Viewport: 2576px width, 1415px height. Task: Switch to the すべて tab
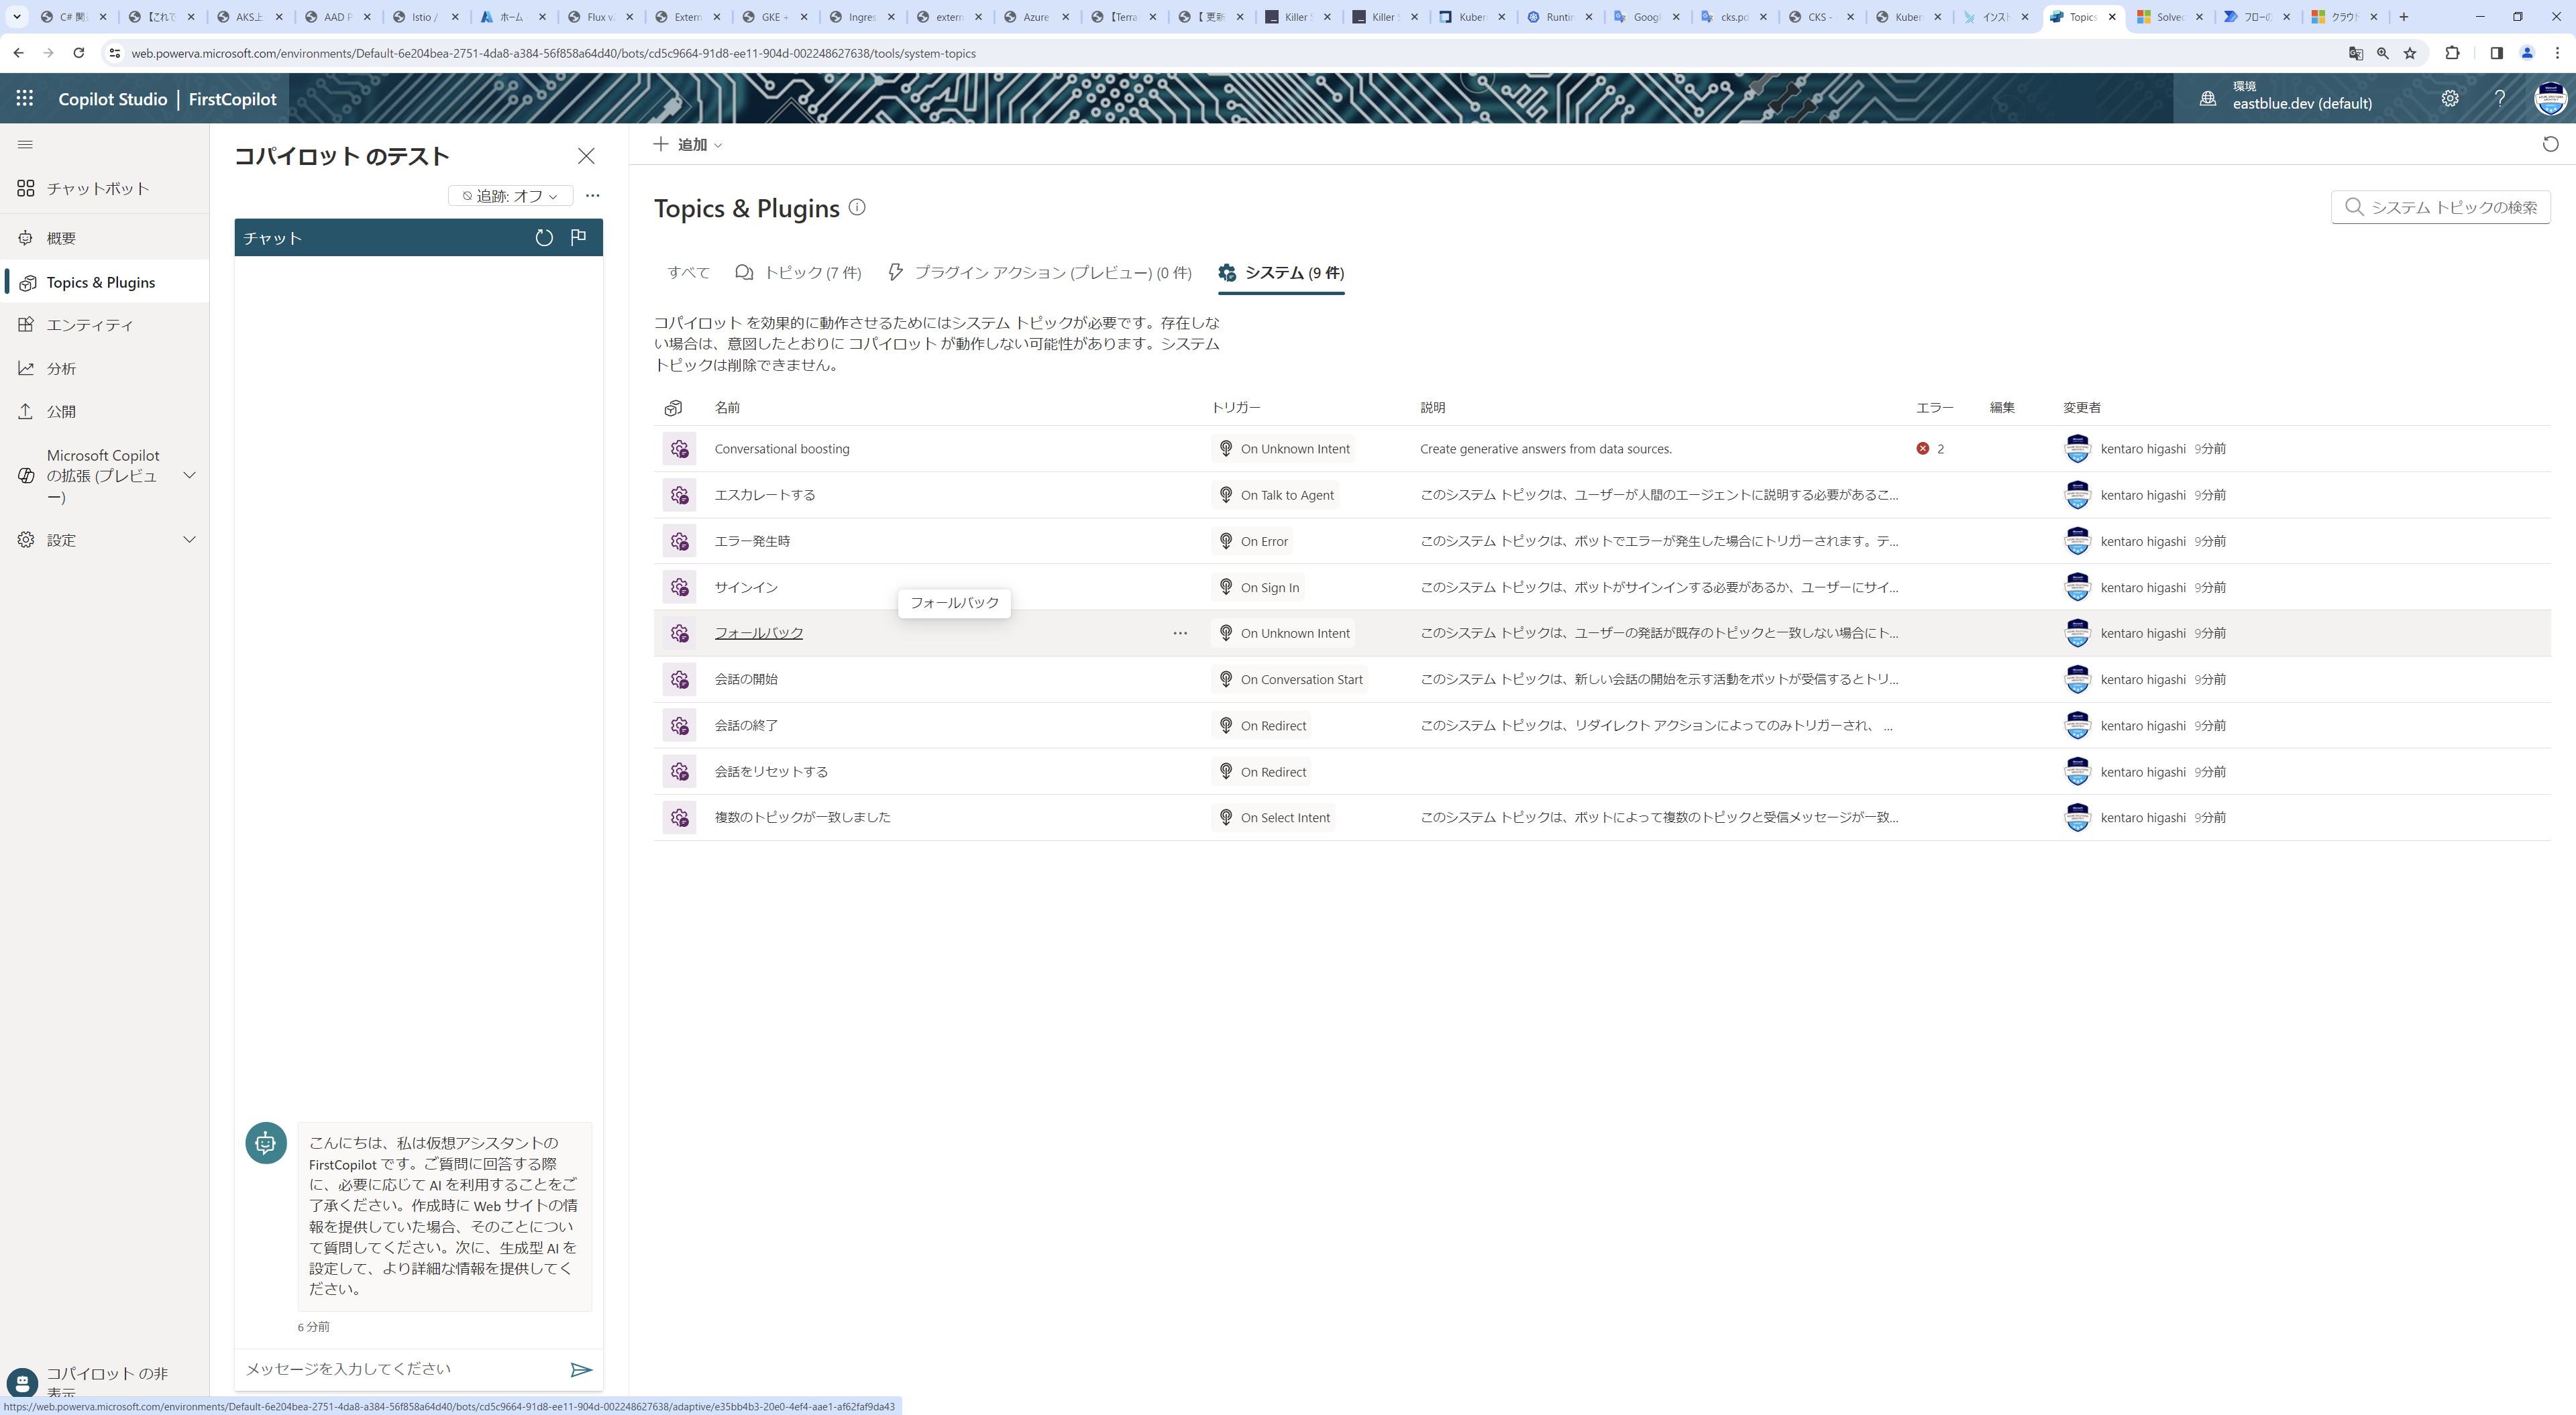[688, 272]
